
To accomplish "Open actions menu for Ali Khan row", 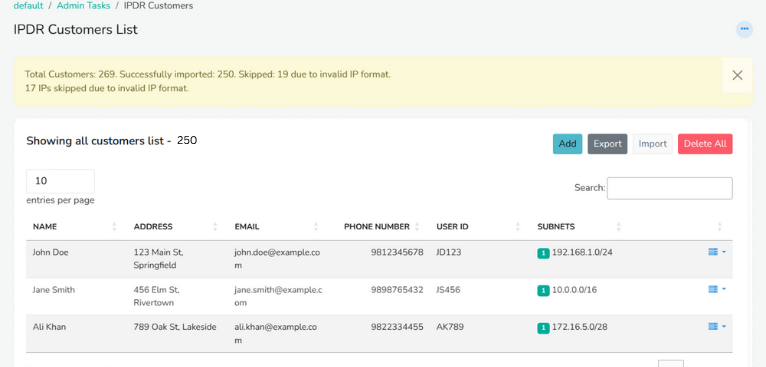I will coord(717,326).
